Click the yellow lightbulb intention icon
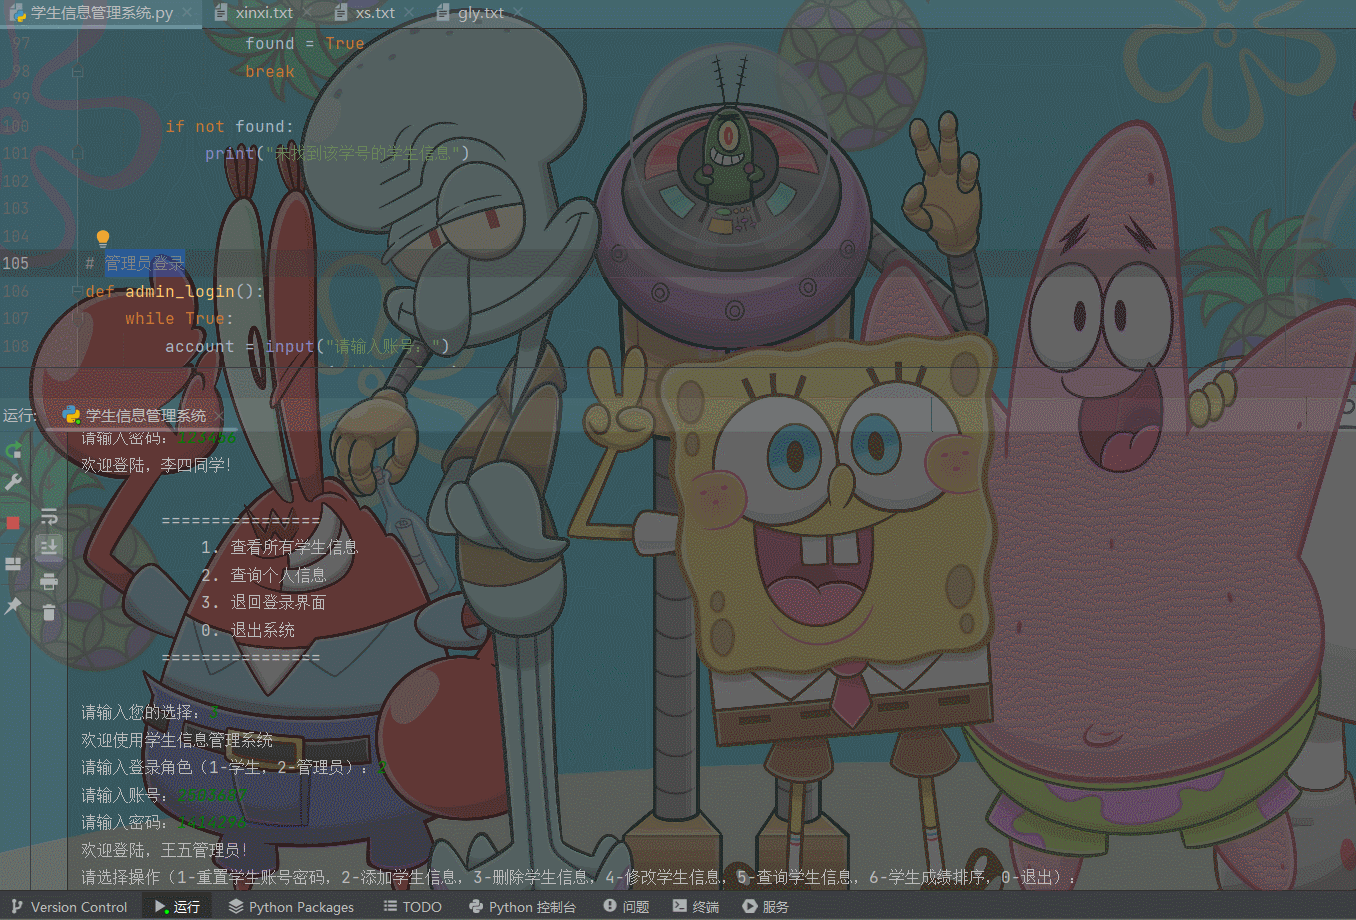1356x920 pixels. click(x=102, y=238)
